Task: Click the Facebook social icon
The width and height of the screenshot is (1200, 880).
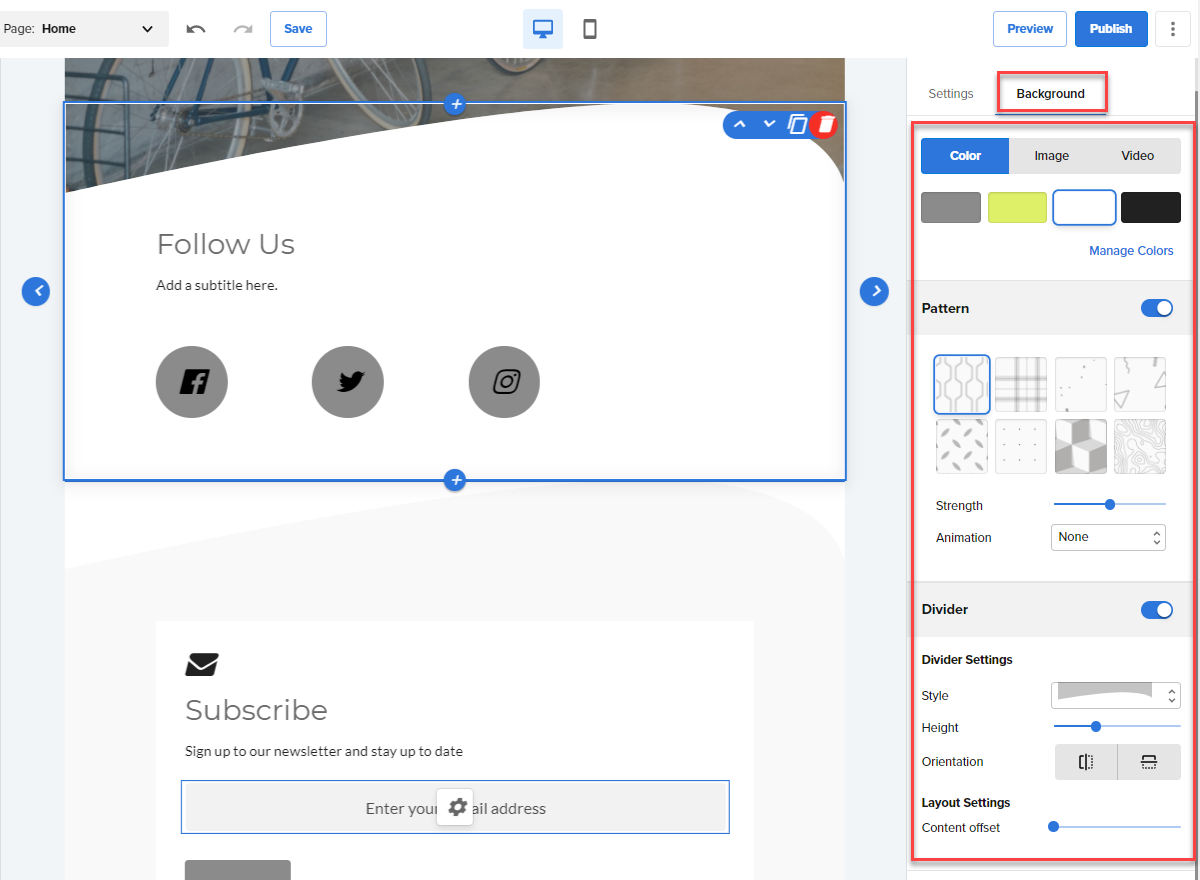Action: (192, 382)
